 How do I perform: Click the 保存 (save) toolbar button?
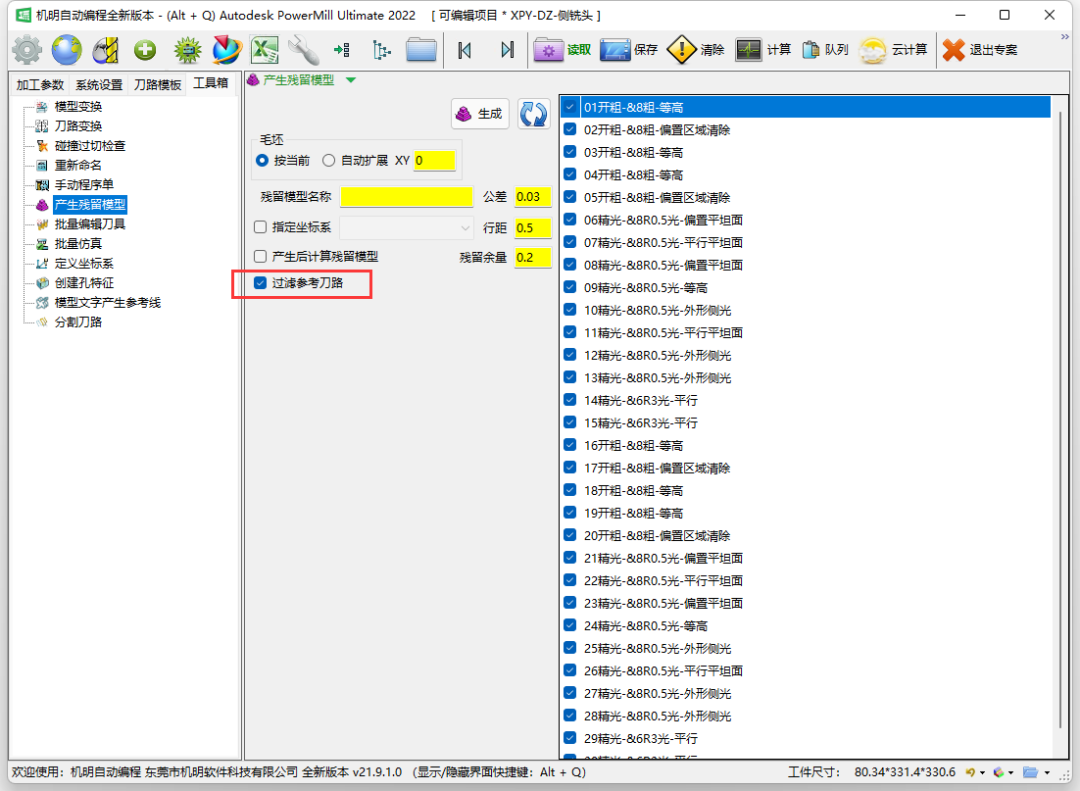pos(629,50)
